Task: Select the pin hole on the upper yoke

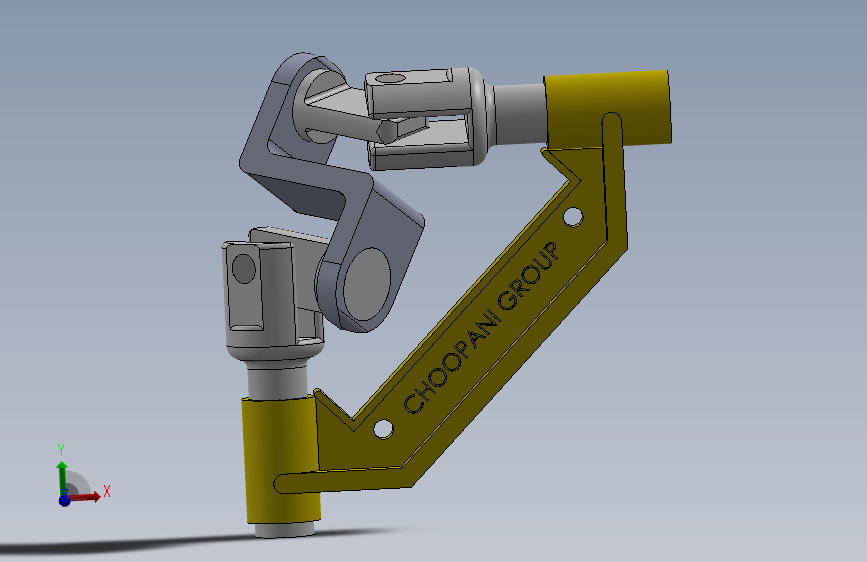Action: 391,79
